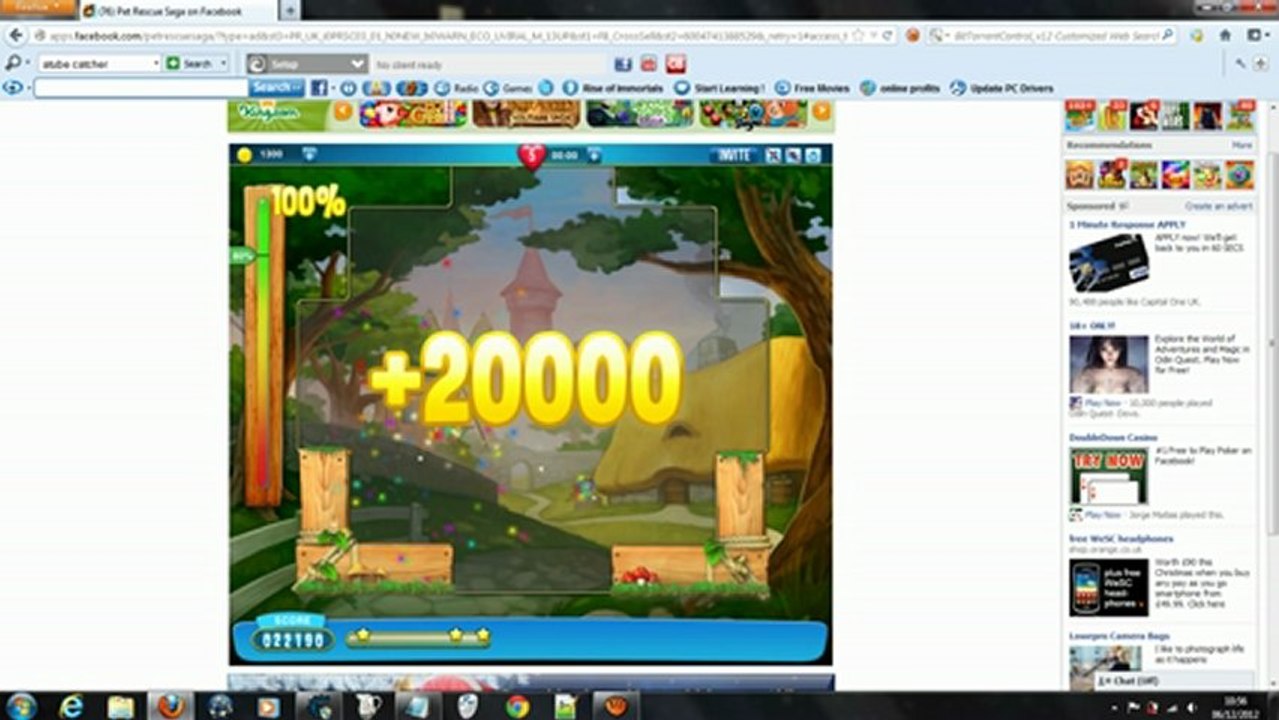Open the Rise of Immortals bookmark
Viewport: 1279px width, 720px height.
point(613,88)
